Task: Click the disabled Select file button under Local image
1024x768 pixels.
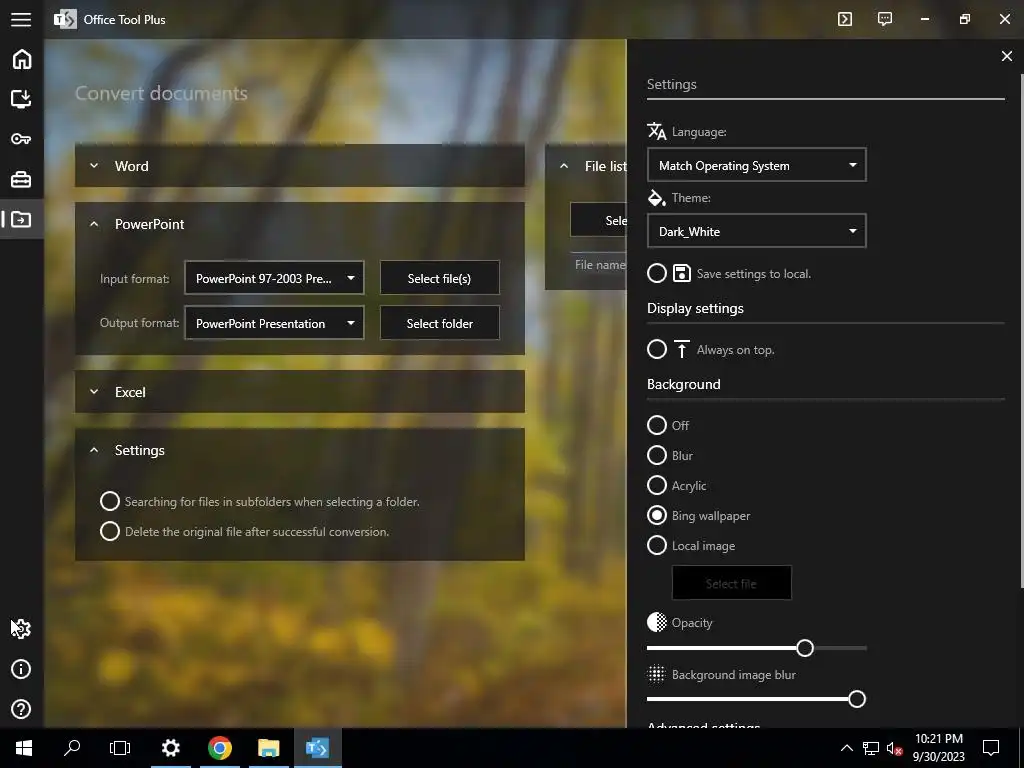Action: [x=731, y=583]
